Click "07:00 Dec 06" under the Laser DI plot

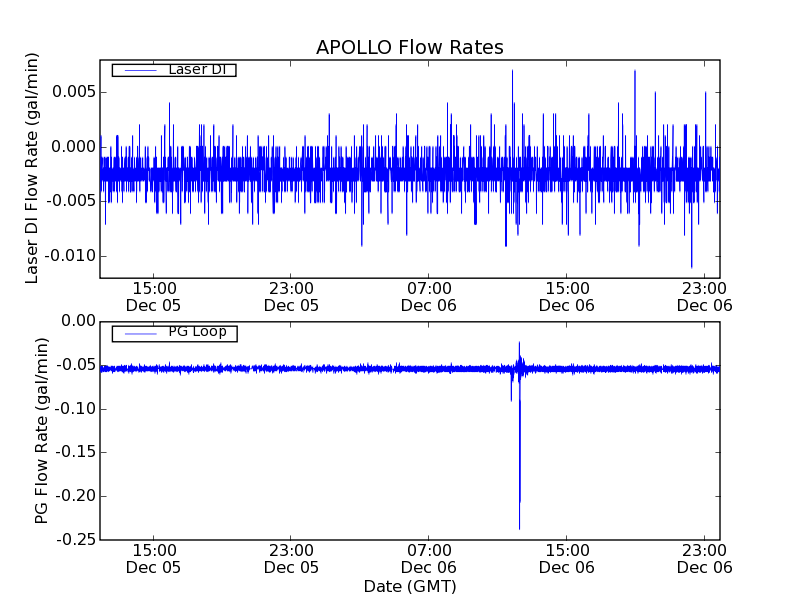click(429, 297)
